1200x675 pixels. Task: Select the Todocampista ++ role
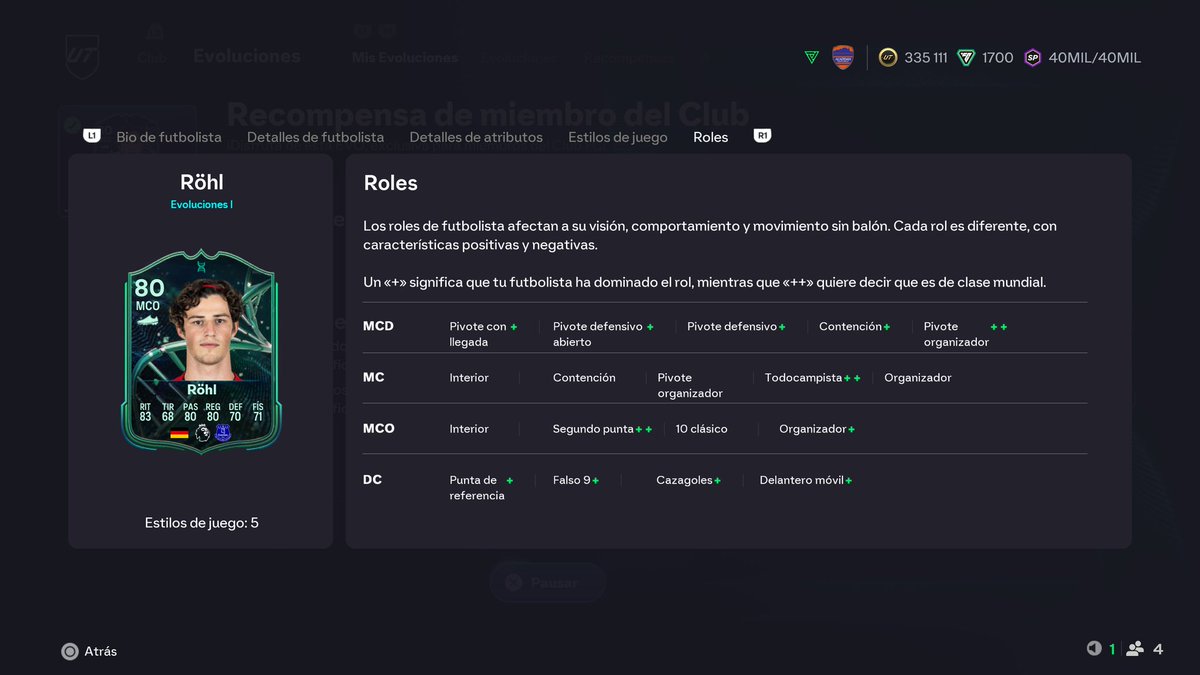coord(812,377)
